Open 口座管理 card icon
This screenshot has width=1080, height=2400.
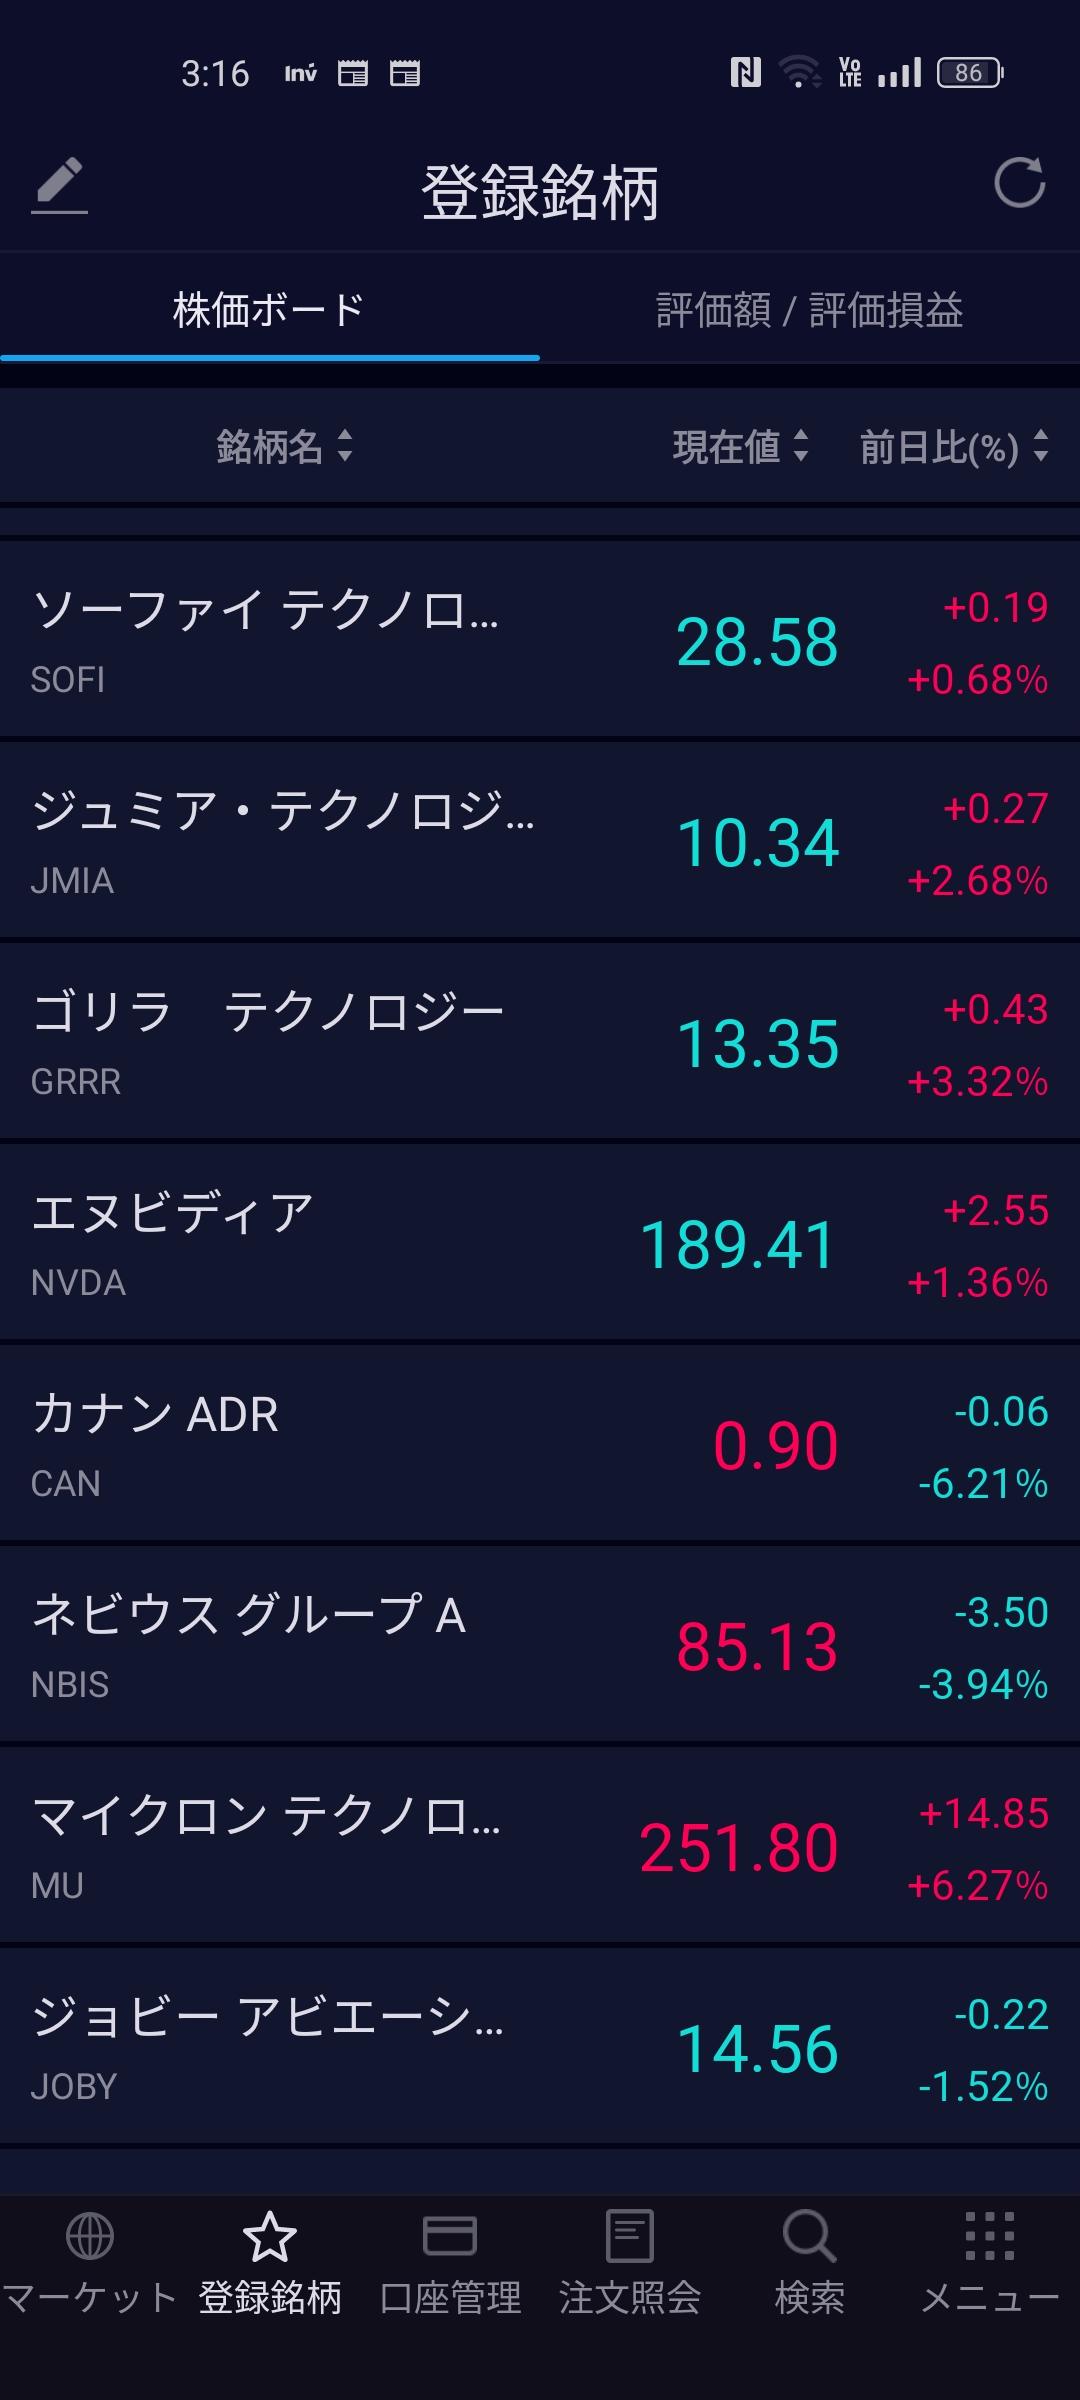pyautogui.click(x=450, y=2236)
